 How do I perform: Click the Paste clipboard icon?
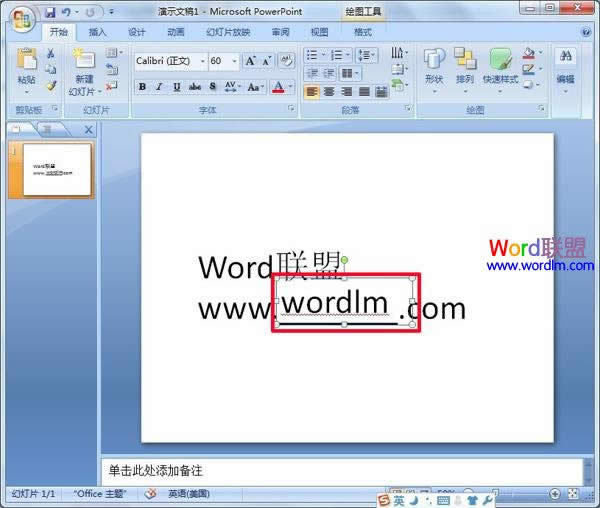[26, 59]
